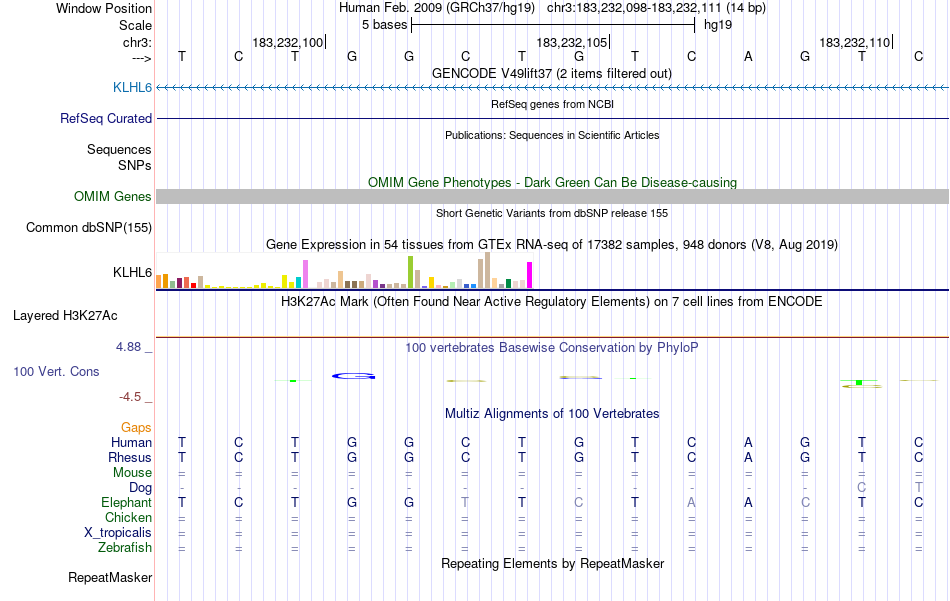Image resolution: width=950 pixels, height=601 pixels.
Task: Select the Human species label
Action: click(x=131, y=442)
